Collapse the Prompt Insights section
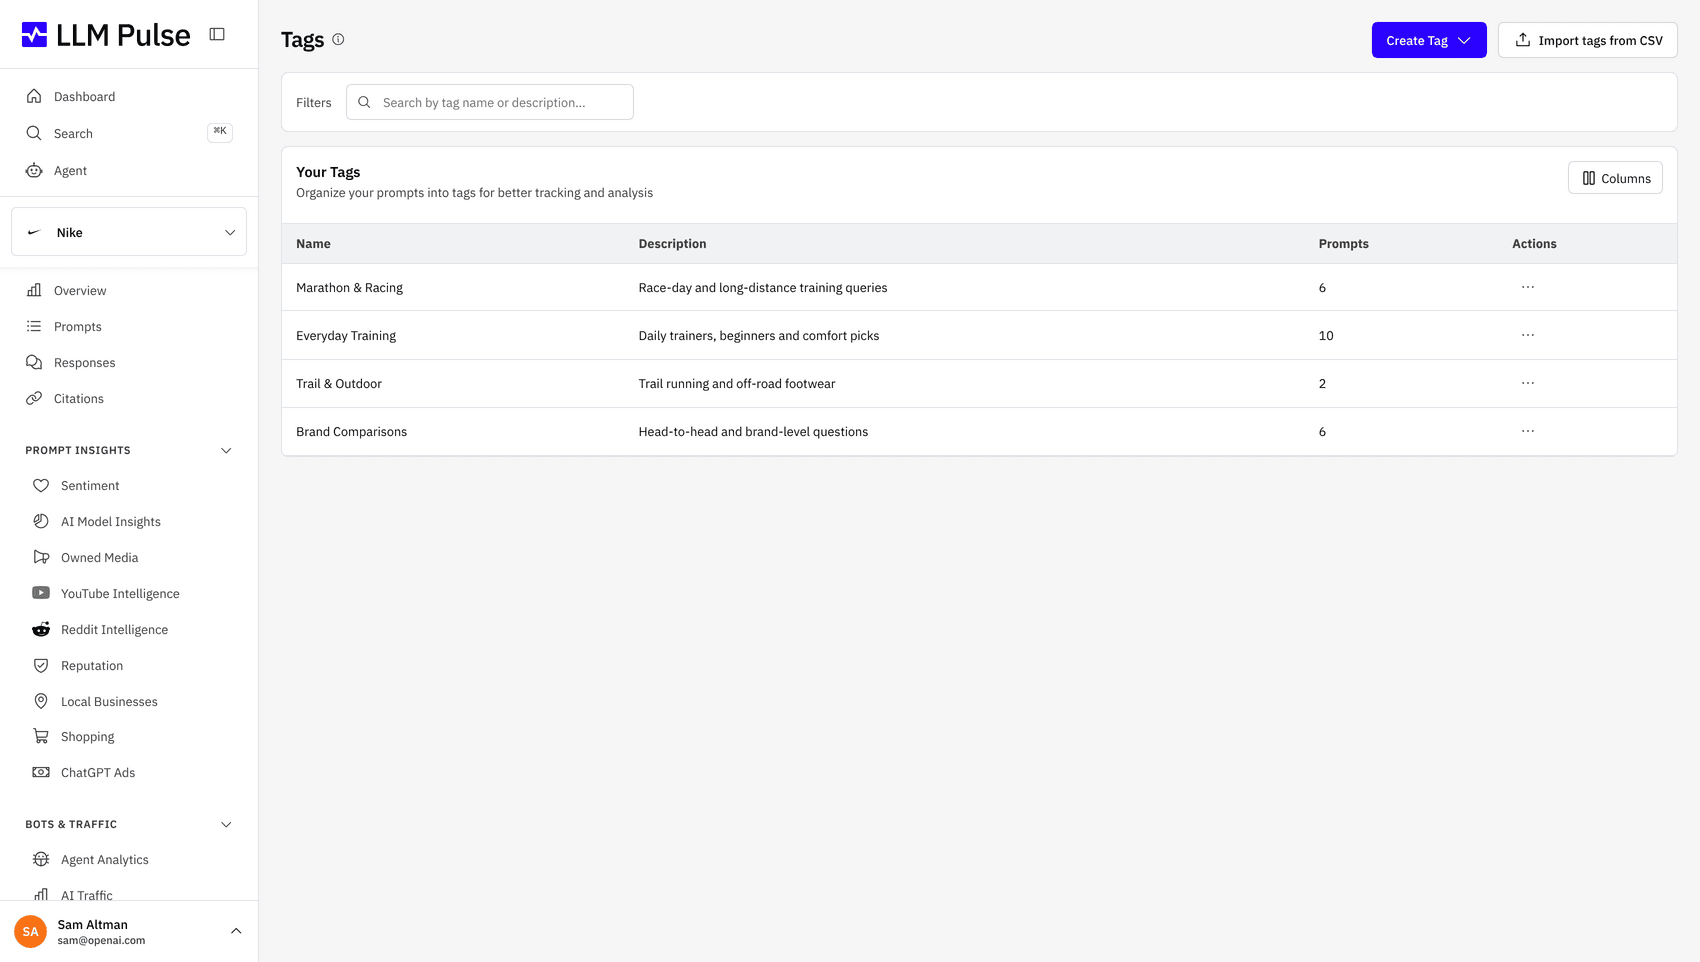This screenshot has height=962, width=1700. click(226, 450)
